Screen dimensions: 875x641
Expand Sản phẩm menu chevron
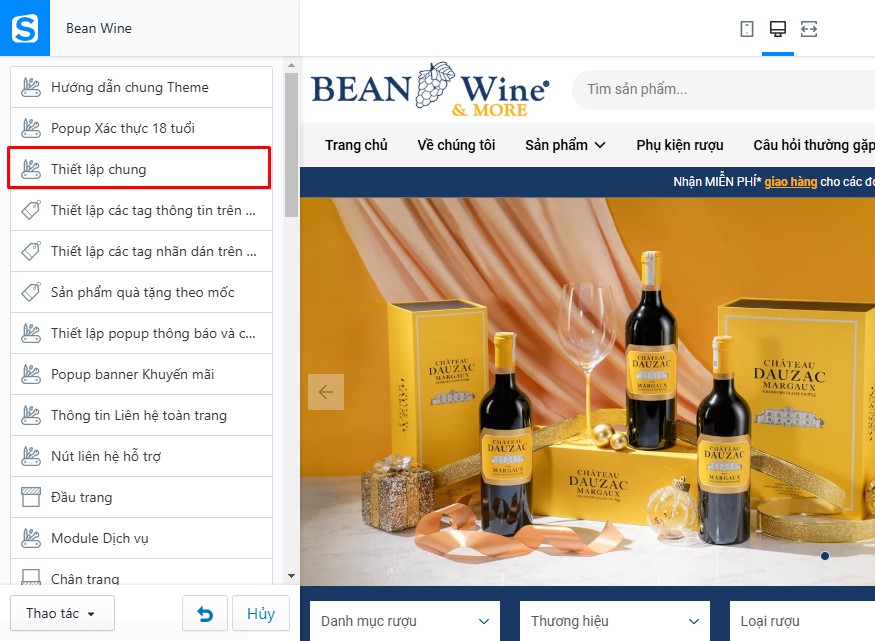(x=600, y=146)
